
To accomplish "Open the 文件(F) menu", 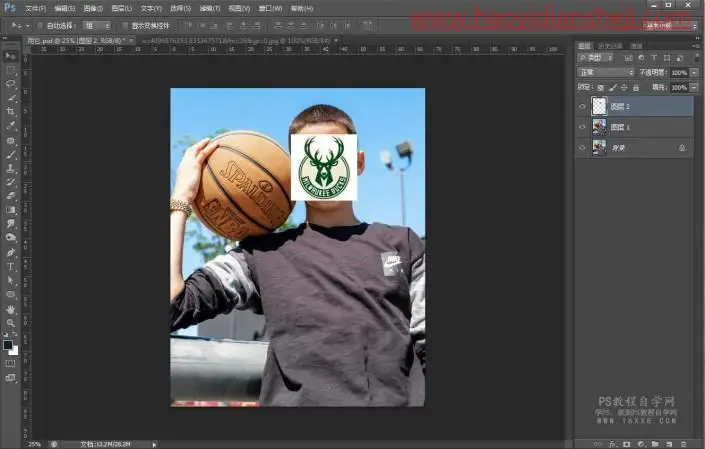I will point(36,9).
